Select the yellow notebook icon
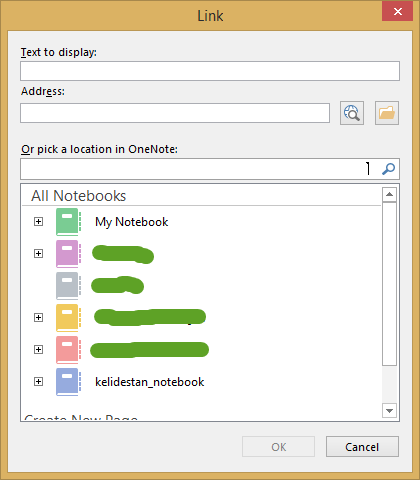This screenshot has height=480, width=420. pyautogui.click(x=68, y=318)
